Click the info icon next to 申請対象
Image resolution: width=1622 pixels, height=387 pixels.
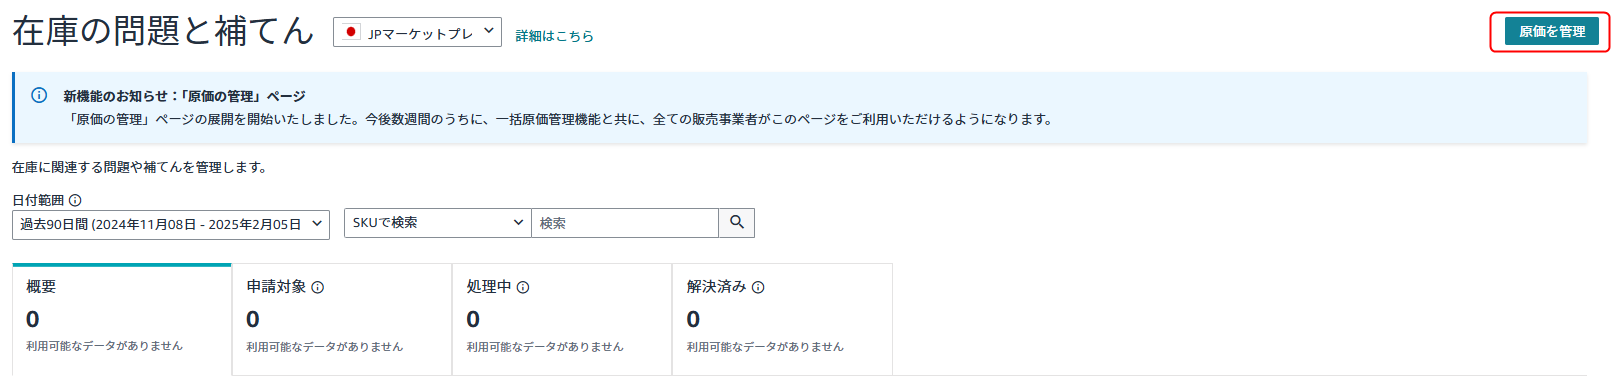coord(318,287)
